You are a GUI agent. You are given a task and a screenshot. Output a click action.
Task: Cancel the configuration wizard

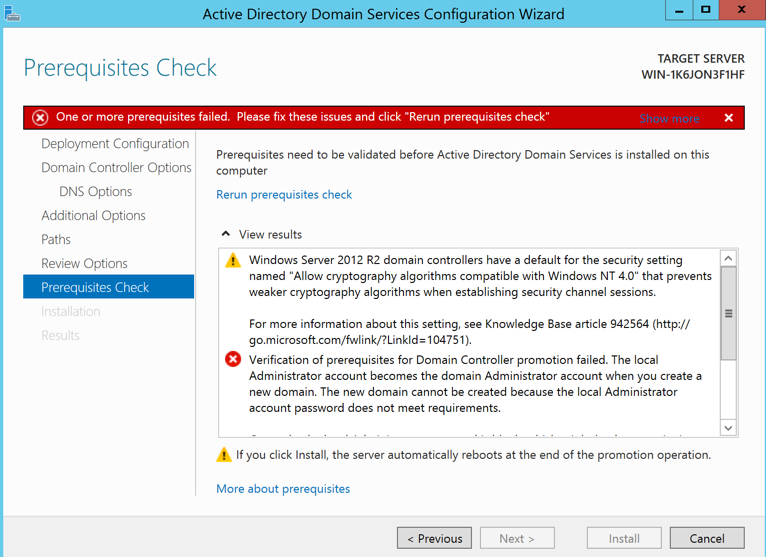click(706, 538)
